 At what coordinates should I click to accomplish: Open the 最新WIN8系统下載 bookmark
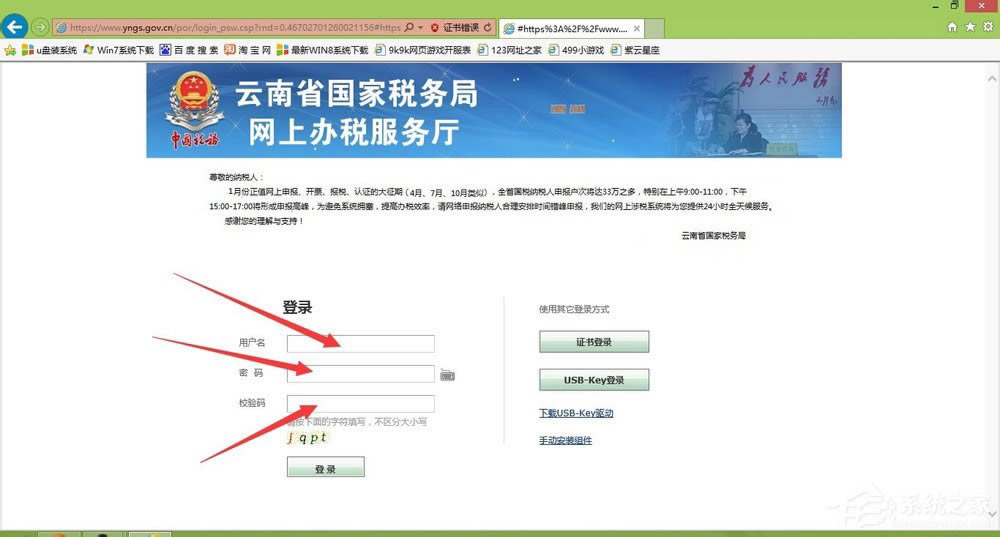coord(323,50)
